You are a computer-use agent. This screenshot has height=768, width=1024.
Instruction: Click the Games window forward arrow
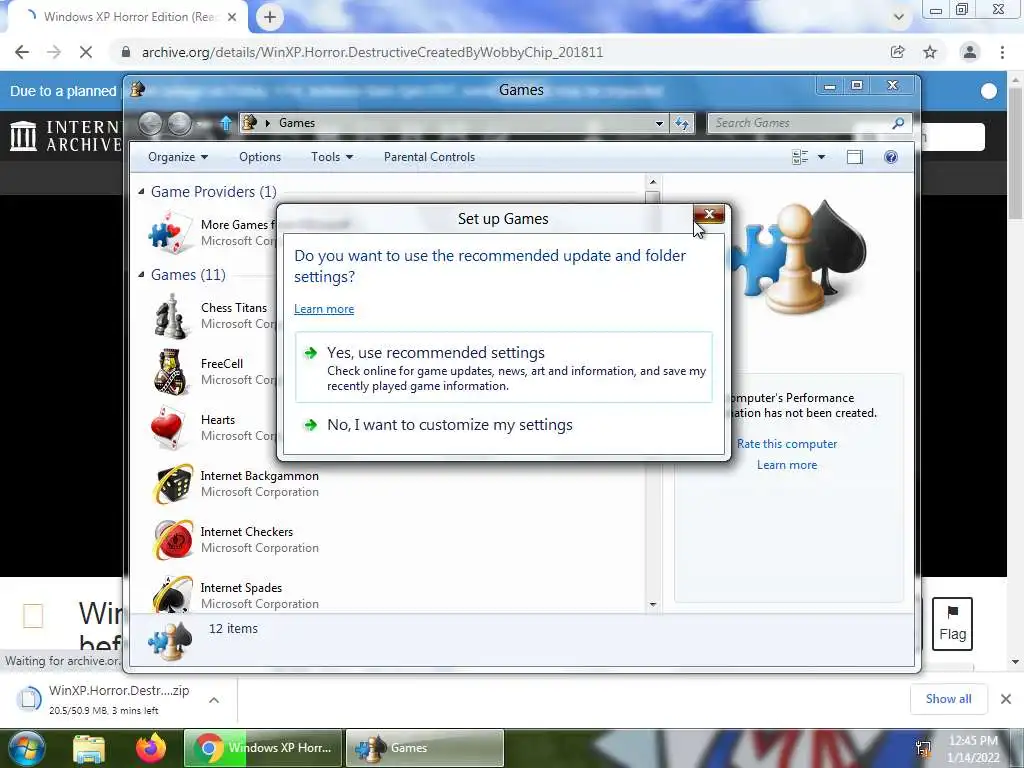click(180, 123)
